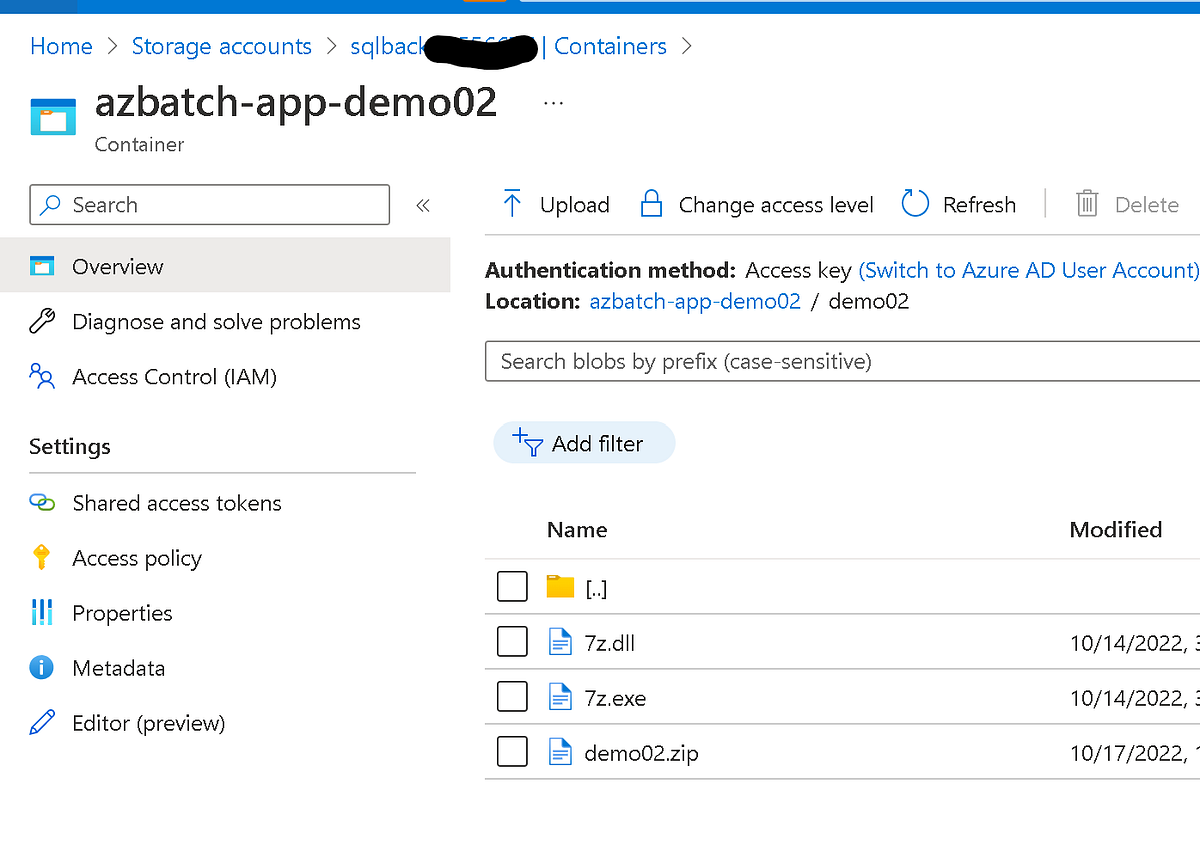Switch to the Overview section
This screenshot has width=1200, height=846.
(x=117, y=266)
